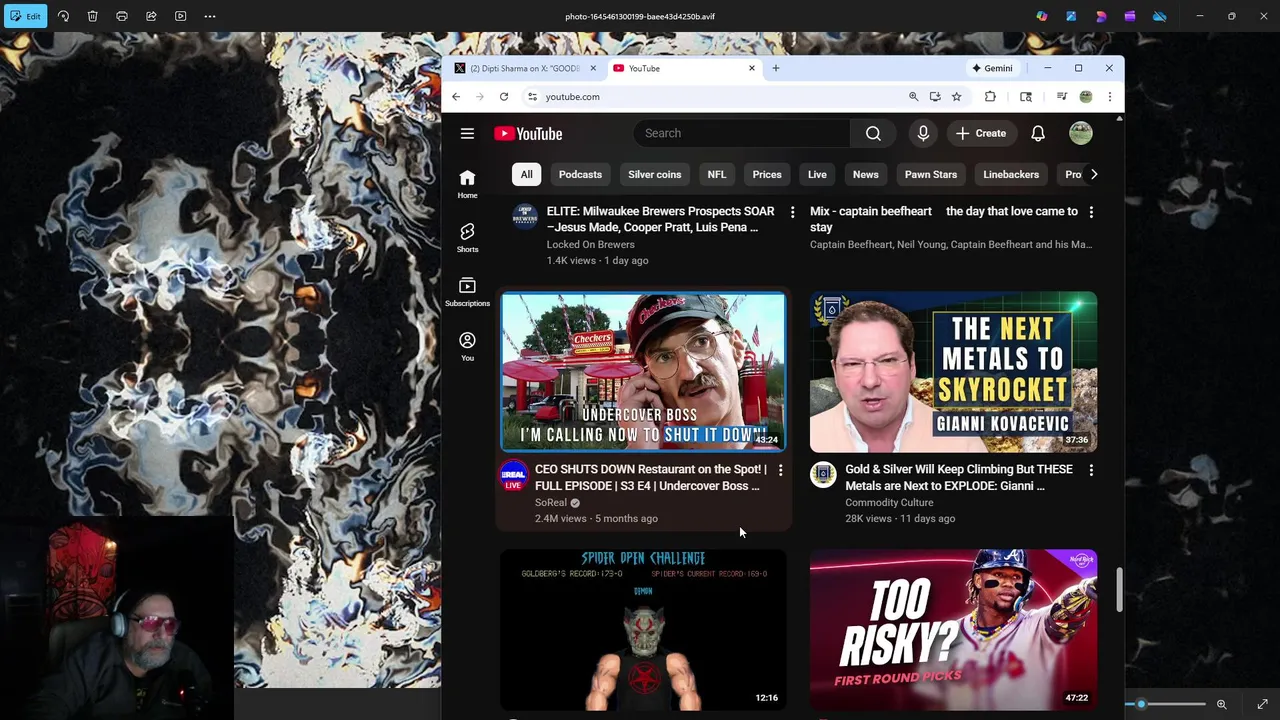Close the YouTube browser tab

pos(752,68)
